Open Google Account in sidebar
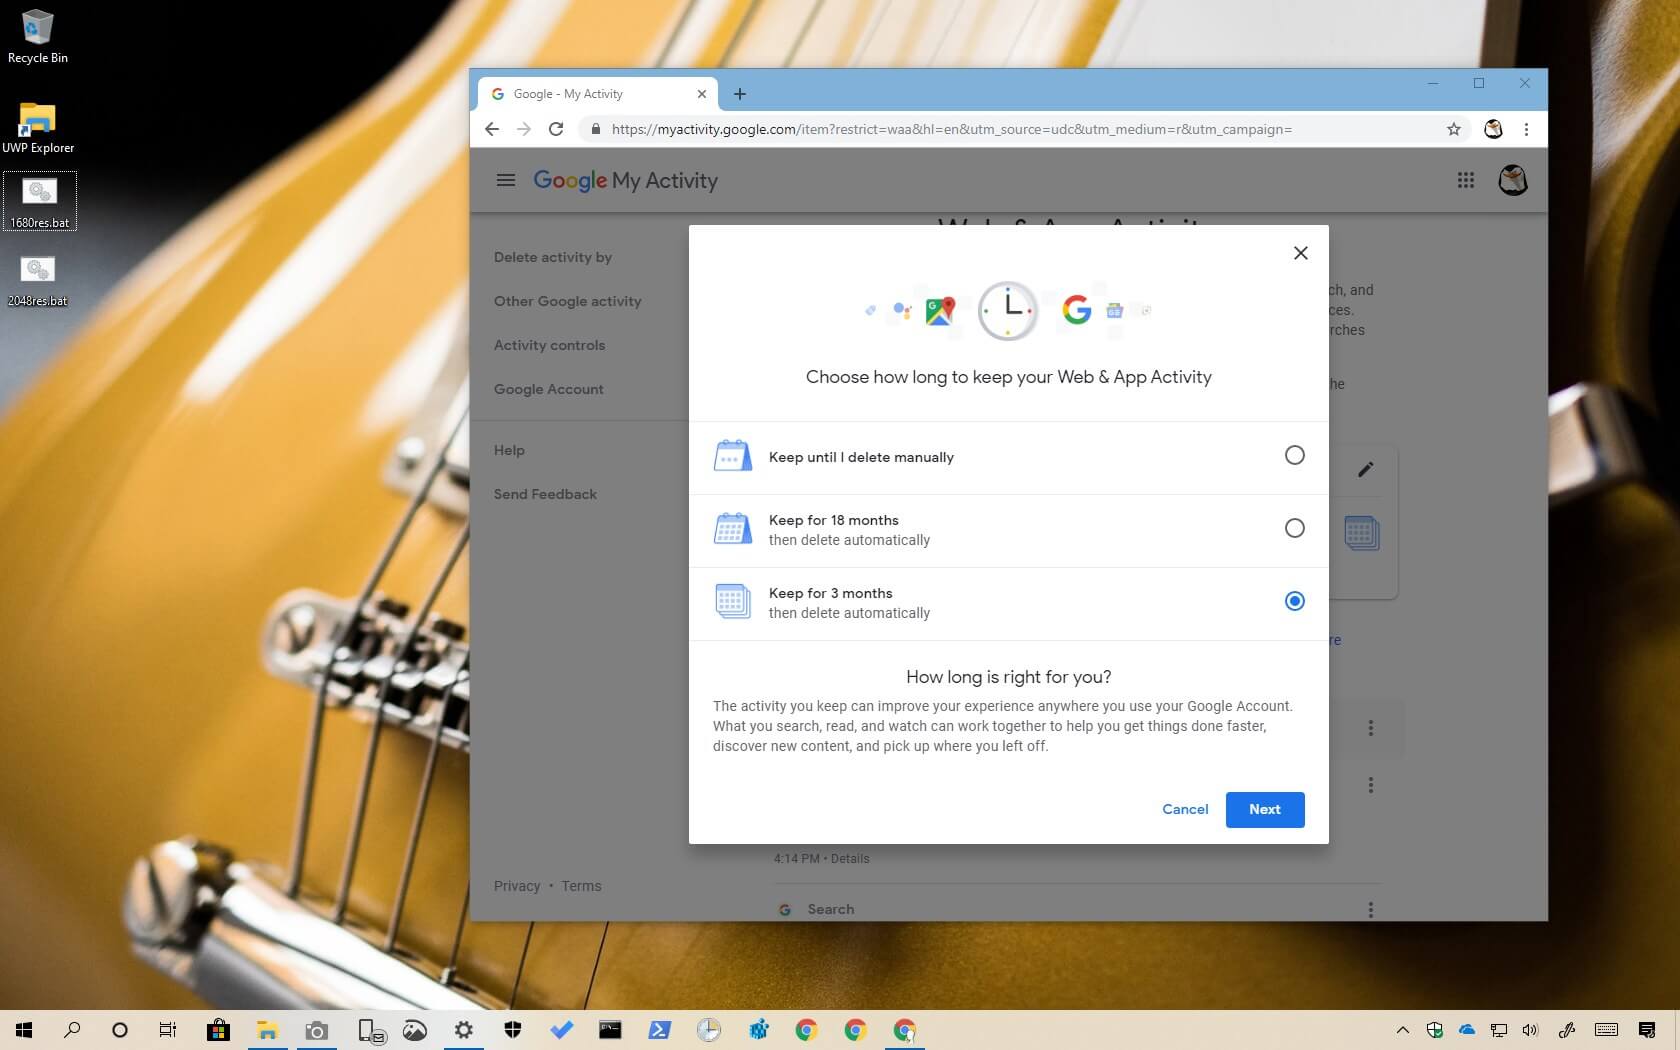 pos(548,389)
